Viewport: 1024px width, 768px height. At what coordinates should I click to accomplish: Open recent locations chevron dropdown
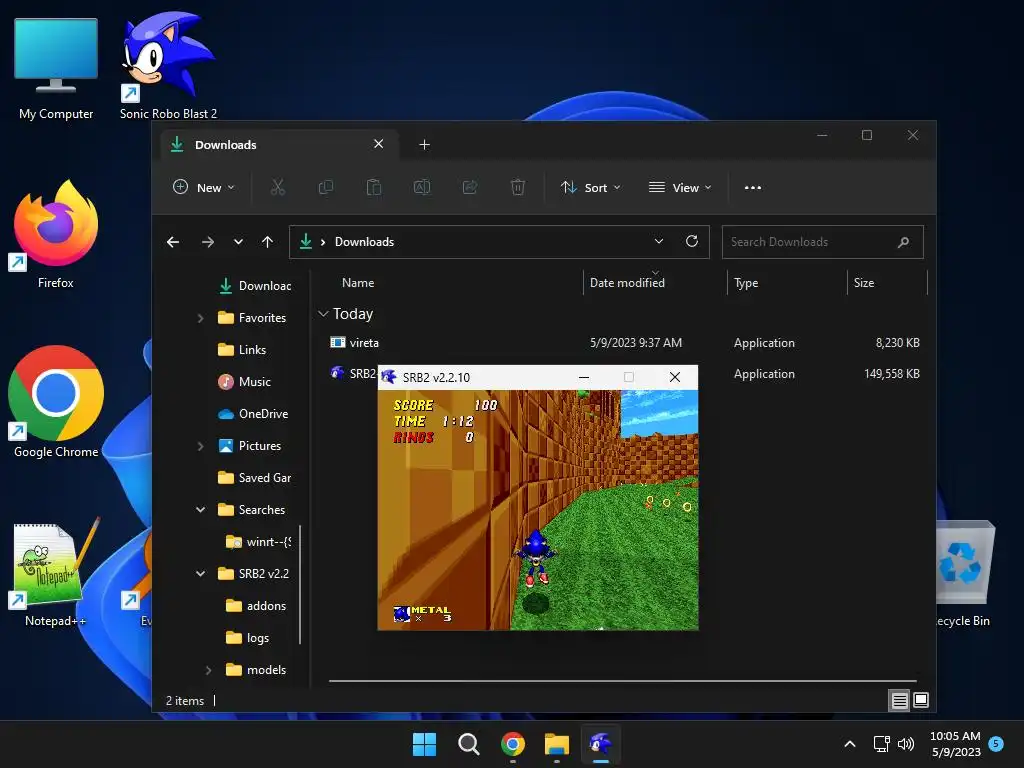point(238,242)
